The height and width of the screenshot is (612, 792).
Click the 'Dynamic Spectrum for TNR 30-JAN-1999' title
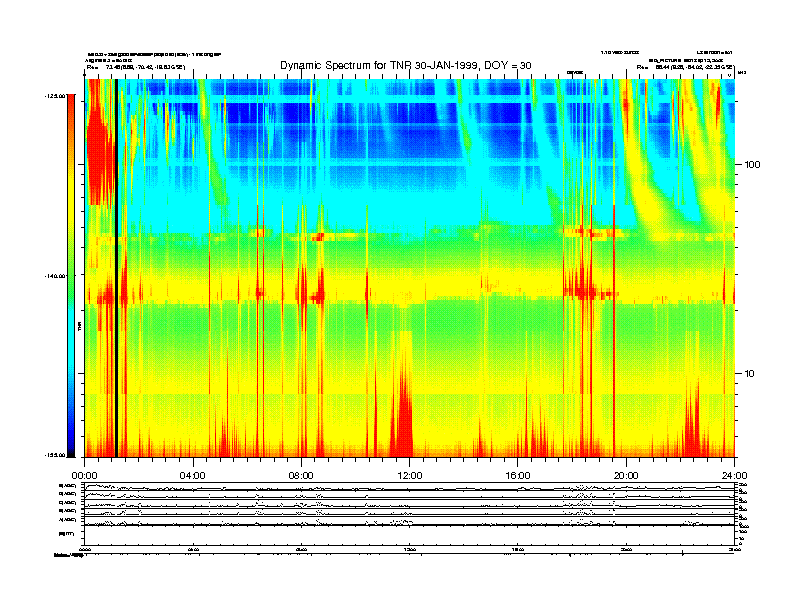click(x=406, y=65)
